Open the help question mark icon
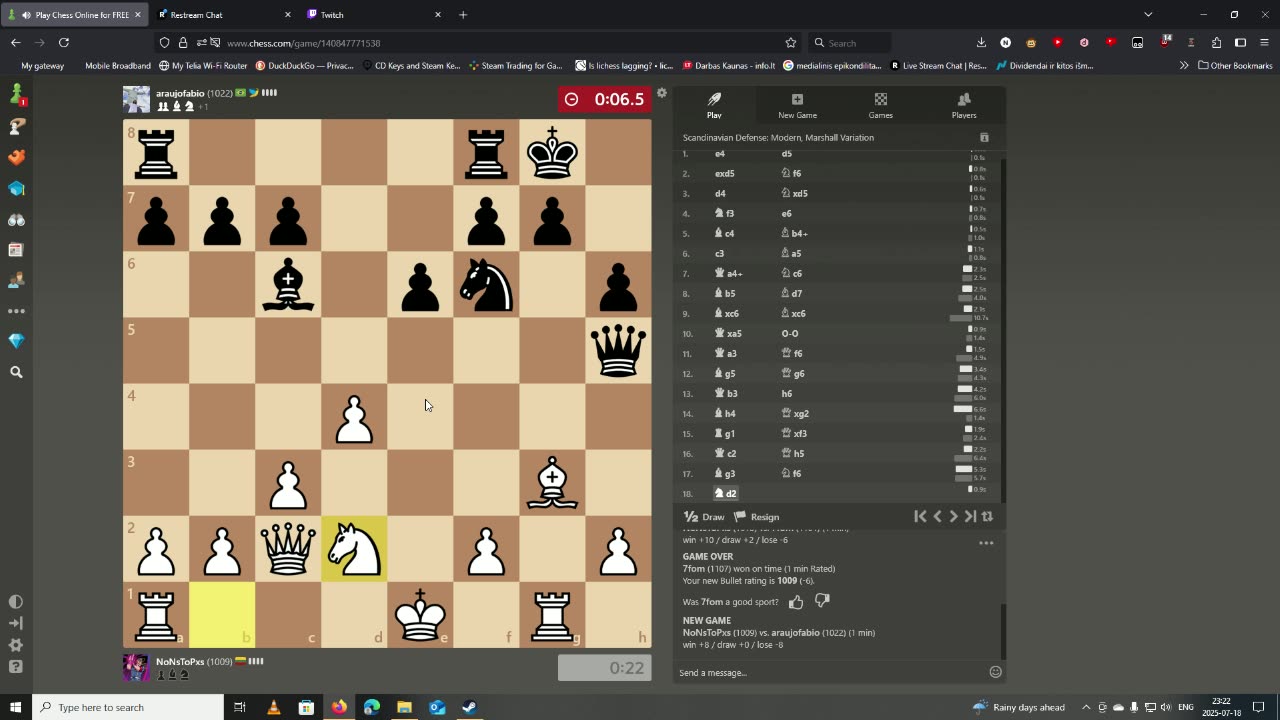The image size is (1280, 720). point(16,667)
